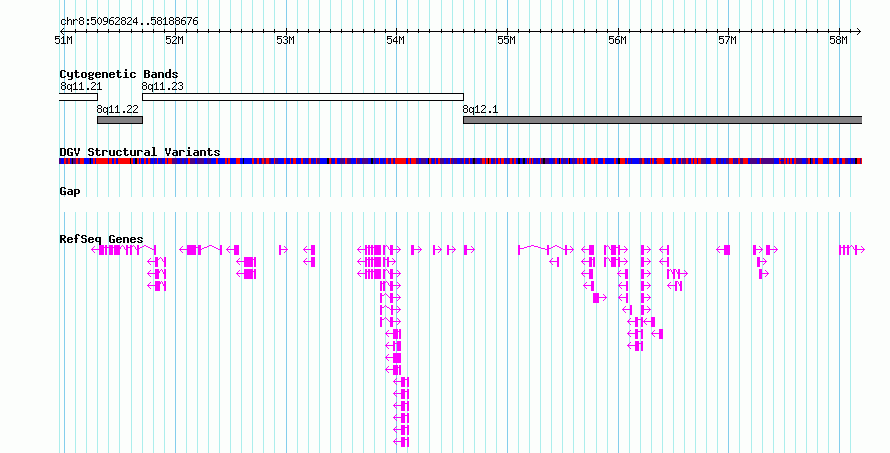Image resolution: width=890 pixels, height=453 pixels.
Task: Open the long spliced gene between 55M and 55.6M
Action: tap(546, 250)
